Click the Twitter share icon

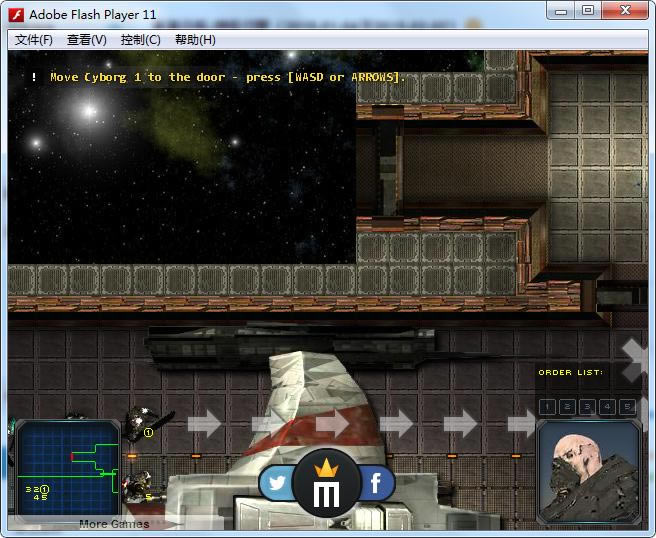click(278, 484)
